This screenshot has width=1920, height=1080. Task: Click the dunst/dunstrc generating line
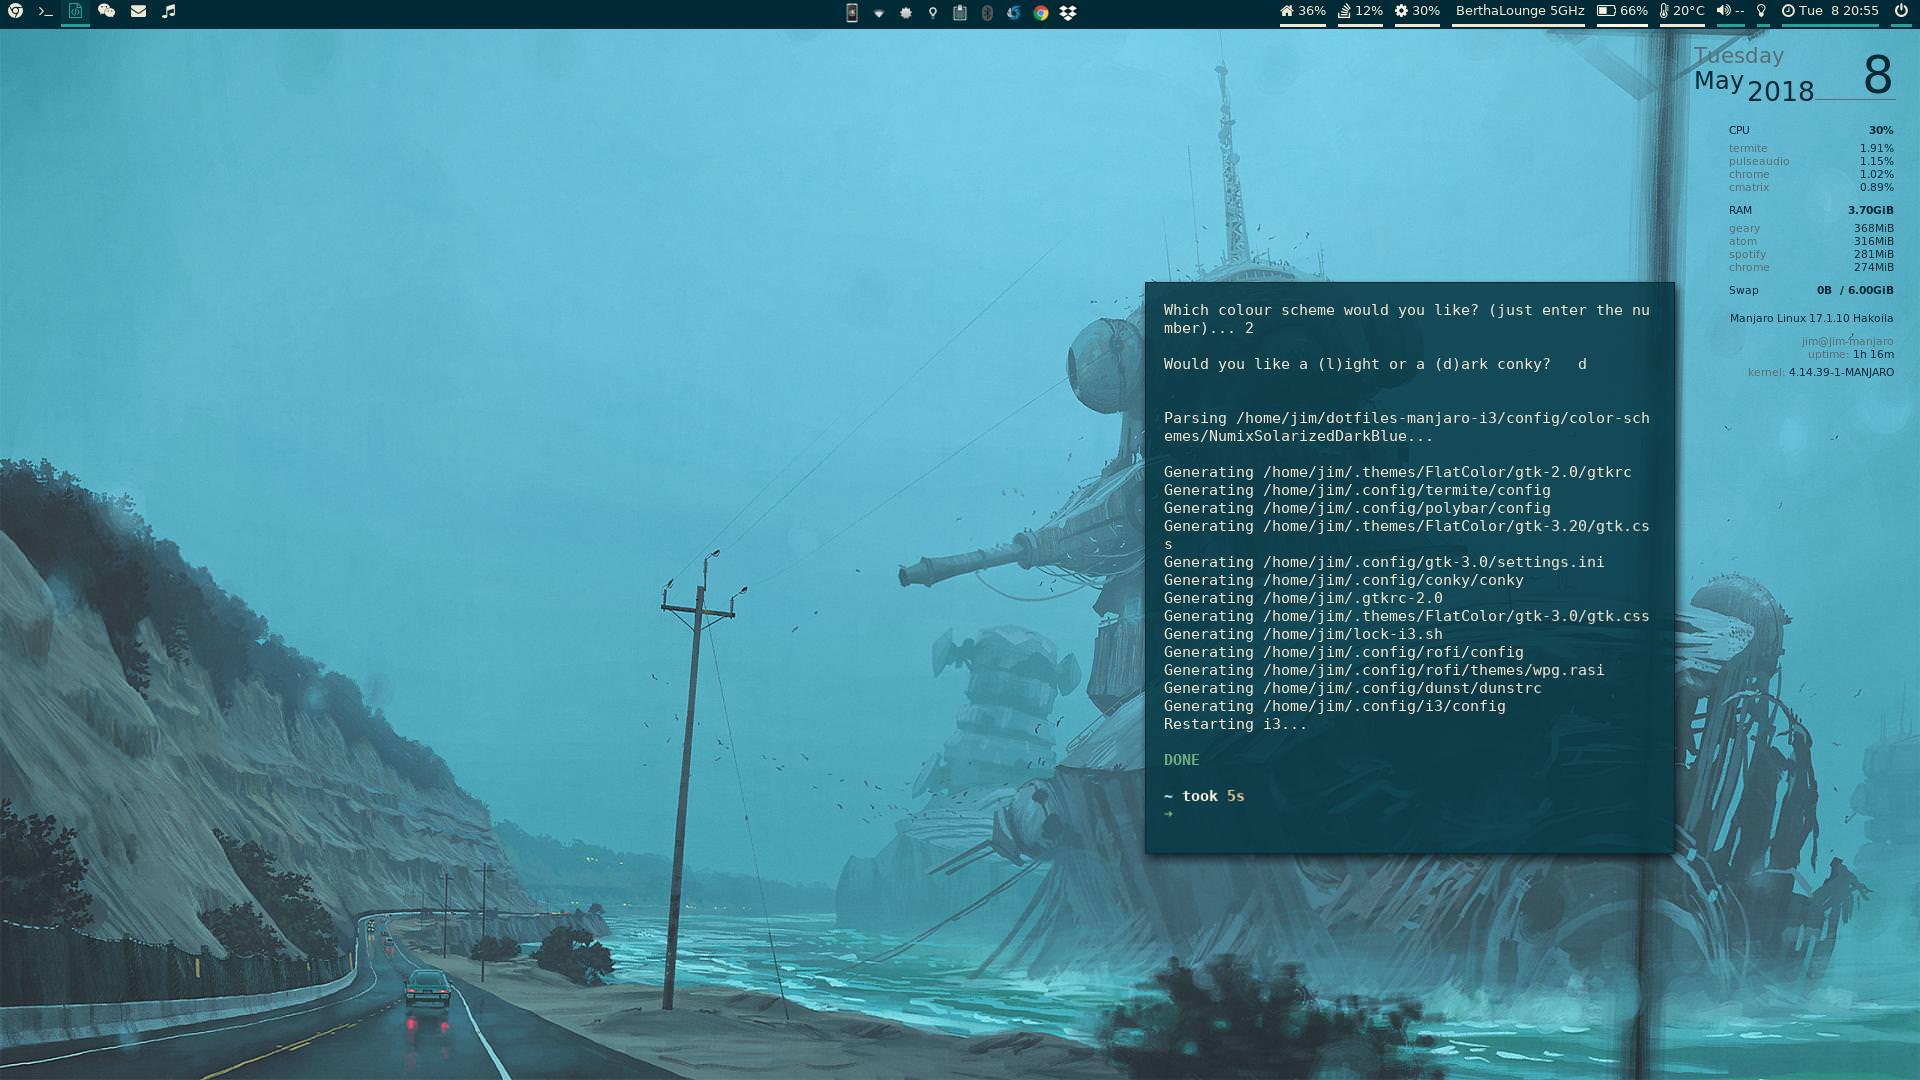coord(1352,688)
